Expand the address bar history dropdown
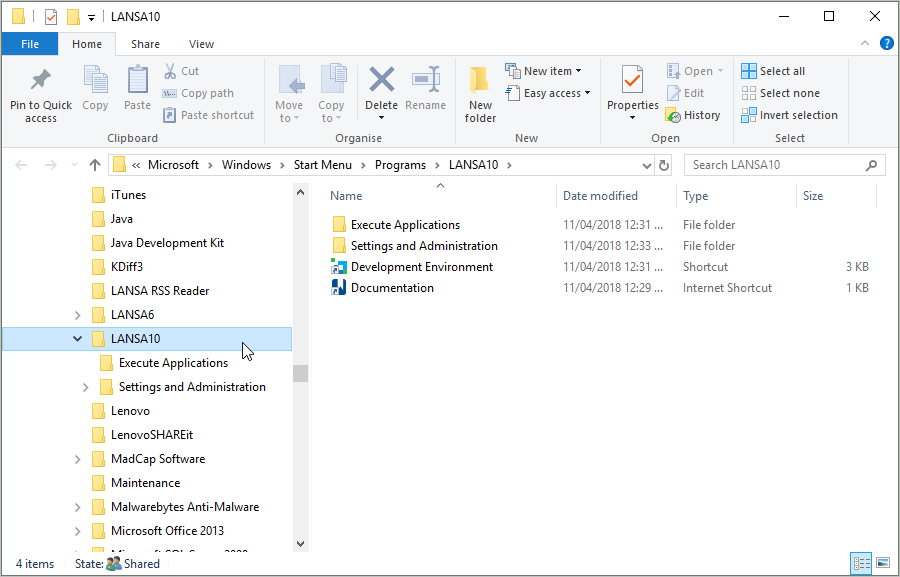Viewport: 900px width, 577px height. pos(646,166)
